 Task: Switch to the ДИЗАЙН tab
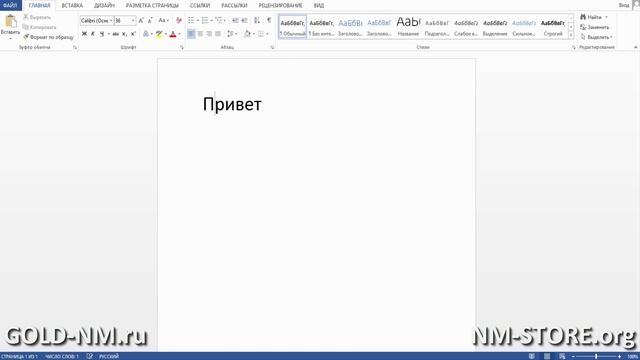pos(104,5)
